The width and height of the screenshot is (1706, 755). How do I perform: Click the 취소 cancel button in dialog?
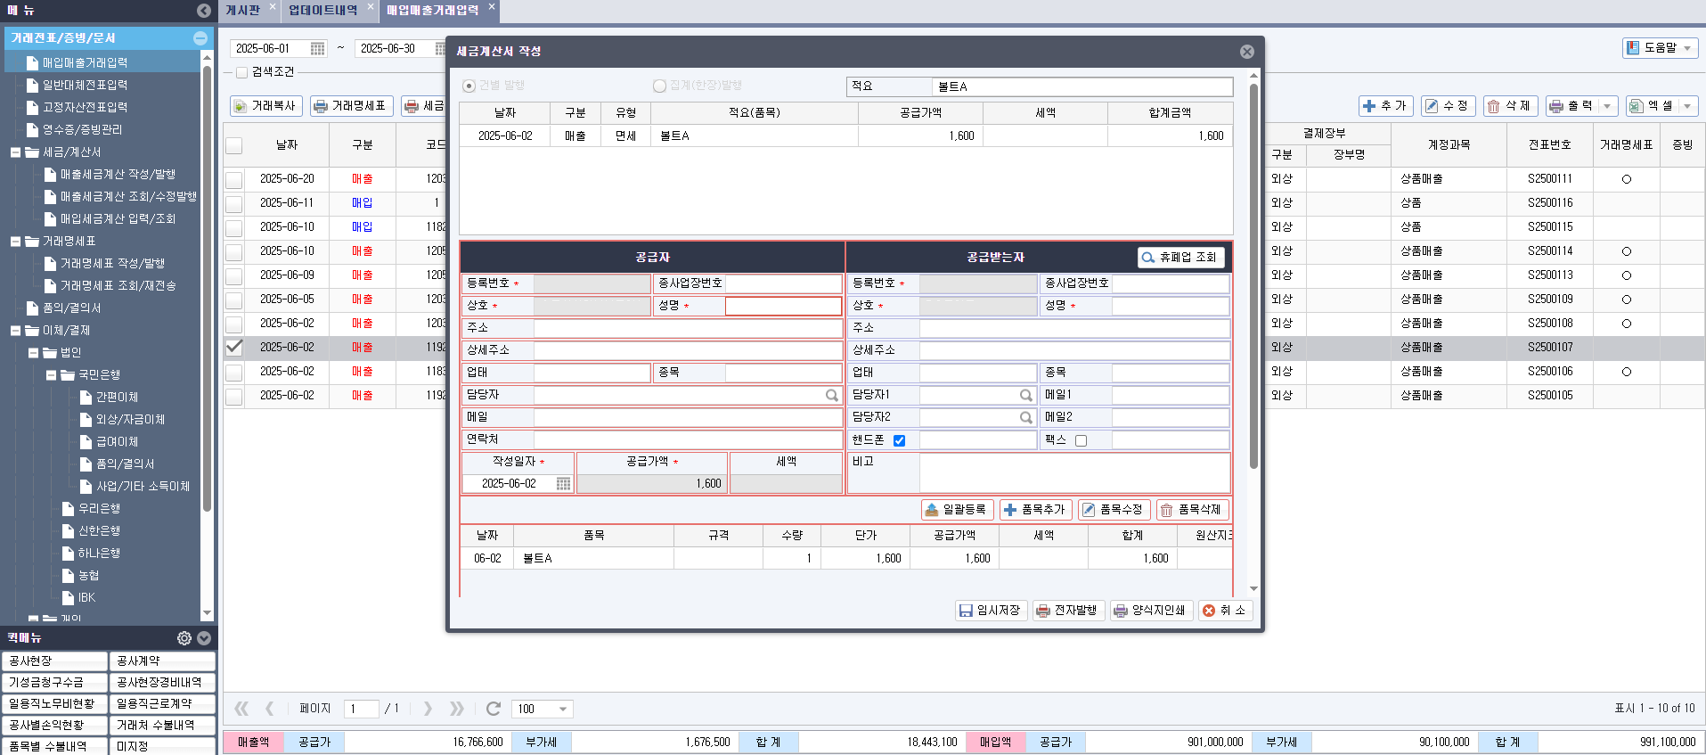click(1225, 610)
